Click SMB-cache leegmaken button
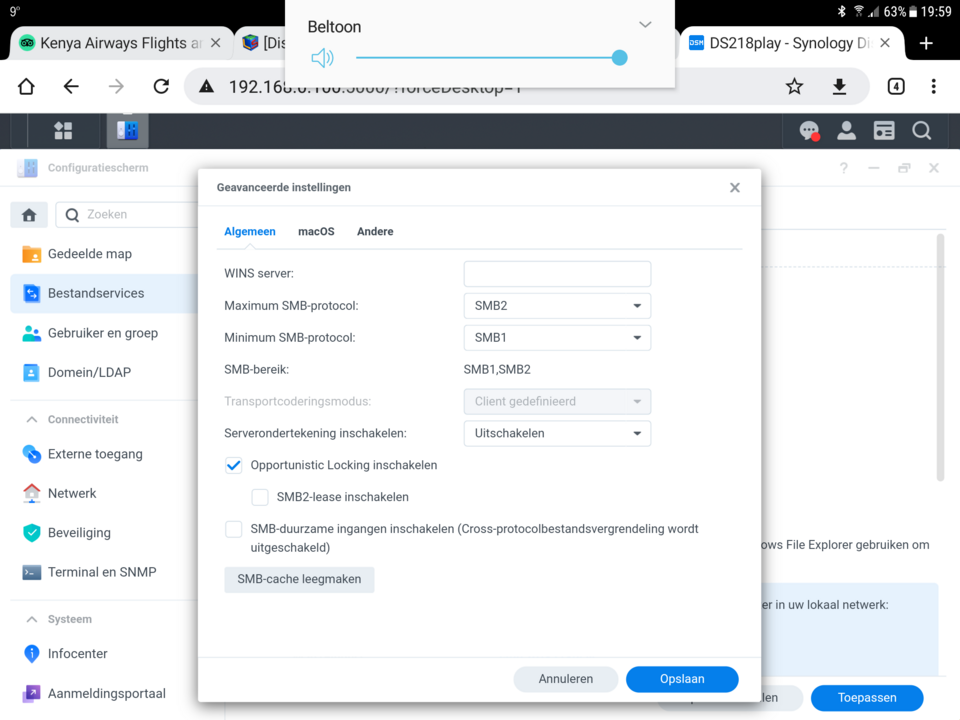The height and width of the screenshot is (720, 960). click(299, 579)
